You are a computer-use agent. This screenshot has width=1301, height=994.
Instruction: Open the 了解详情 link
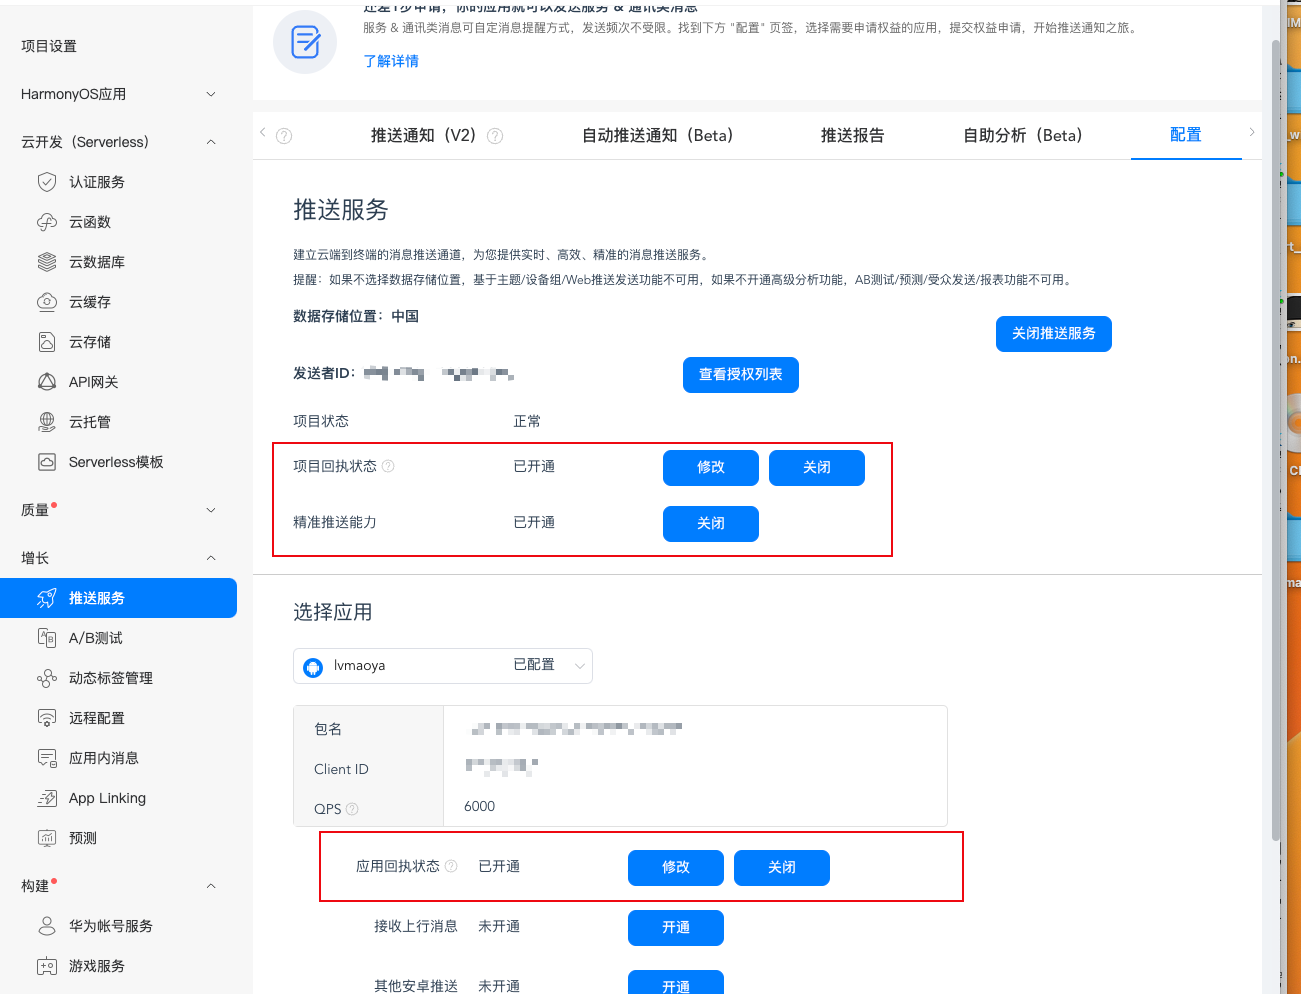pyautogui.click(x=391, y=61)
